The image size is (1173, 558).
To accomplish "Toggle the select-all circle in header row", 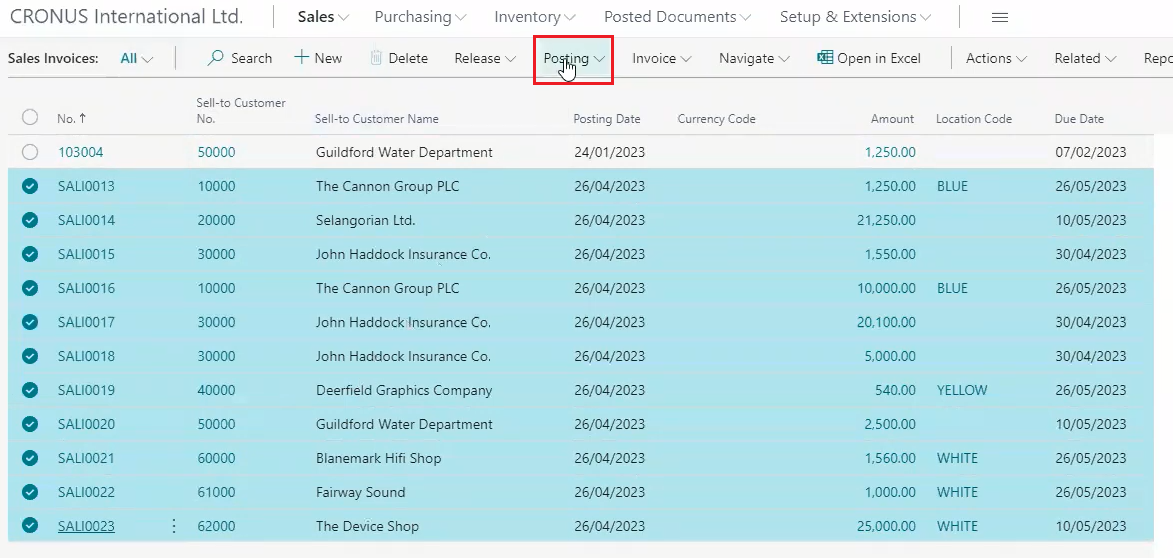I will pyautogui.click(x=30, y=118).
